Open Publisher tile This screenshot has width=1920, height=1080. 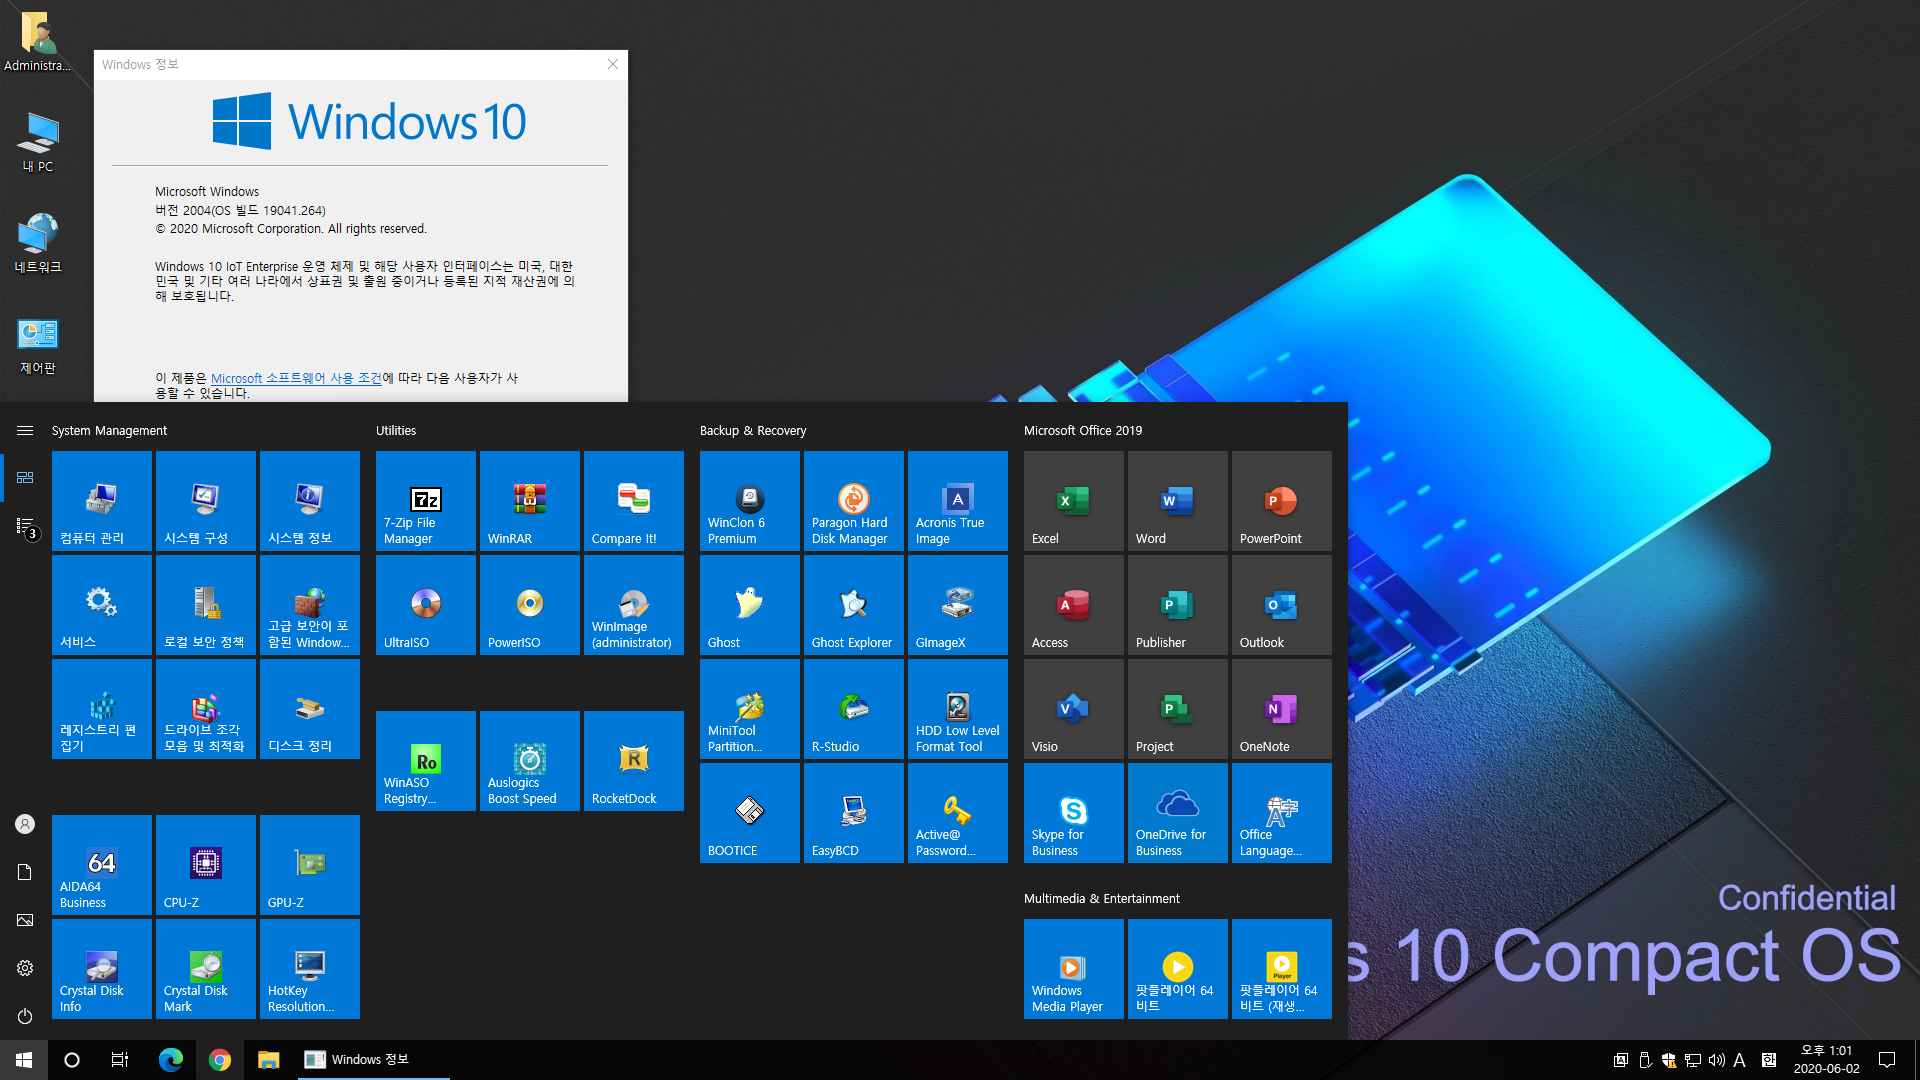(x=1178, y=605)
